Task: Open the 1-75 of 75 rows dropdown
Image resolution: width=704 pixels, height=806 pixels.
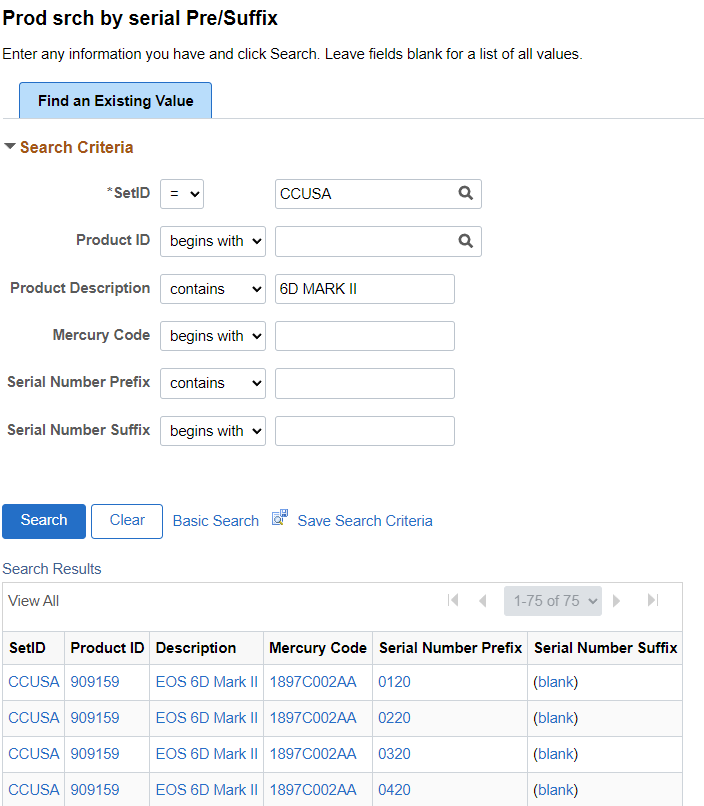Action: click(553, 601)
